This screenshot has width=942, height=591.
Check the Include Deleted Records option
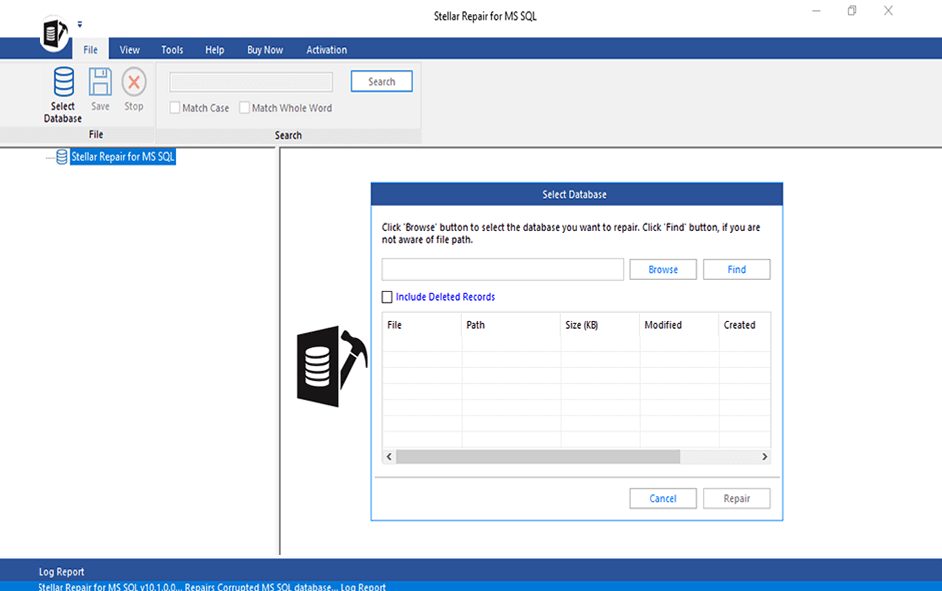click(x=388, y=296)
